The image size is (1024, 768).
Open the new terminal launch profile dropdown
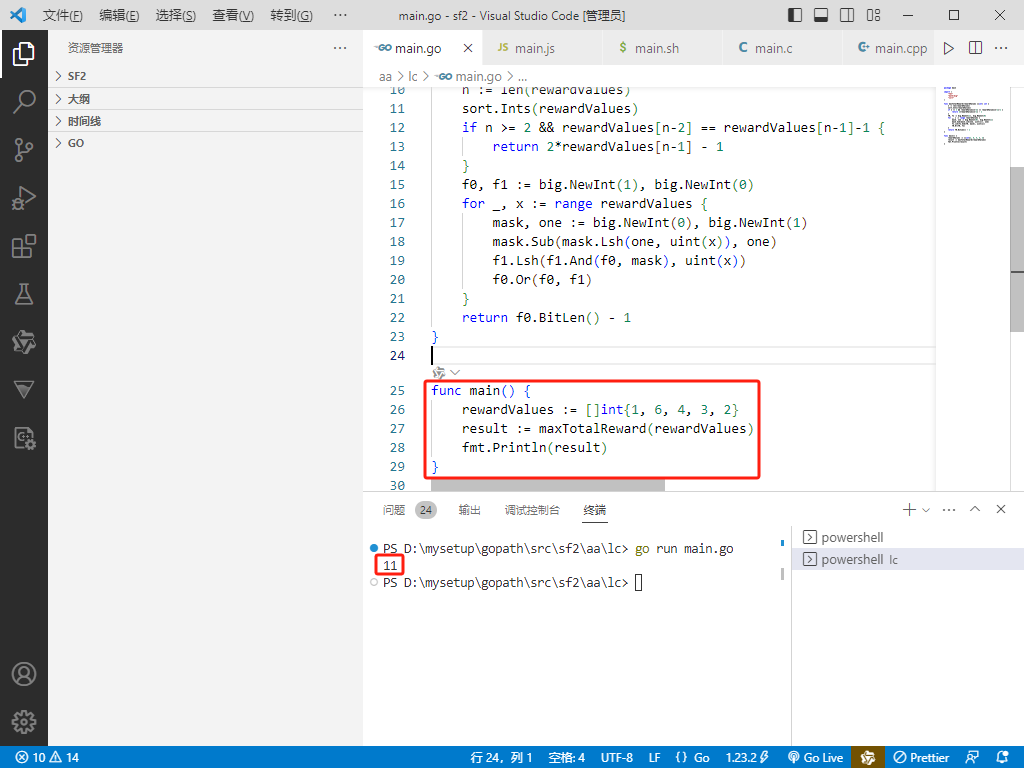click(x=926, y=509)
